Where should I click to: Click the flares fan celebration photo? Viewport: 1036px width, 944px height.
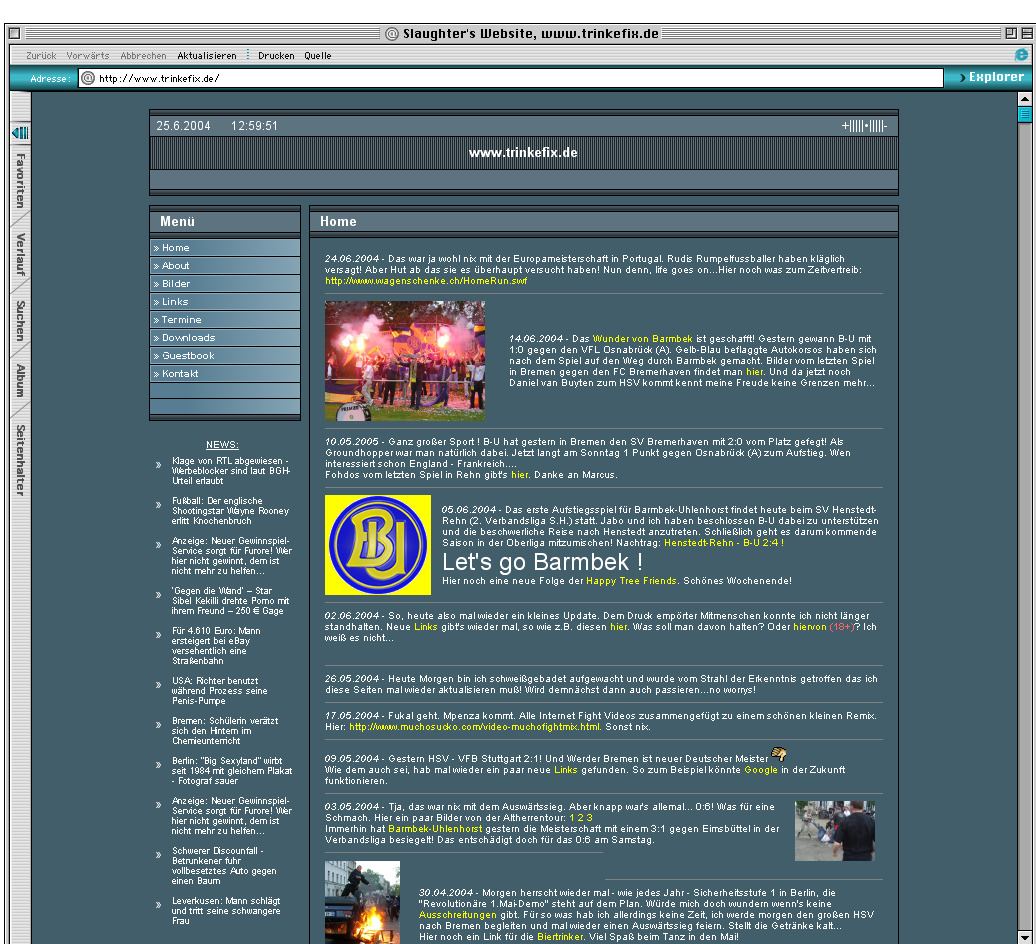click(404, 361)
